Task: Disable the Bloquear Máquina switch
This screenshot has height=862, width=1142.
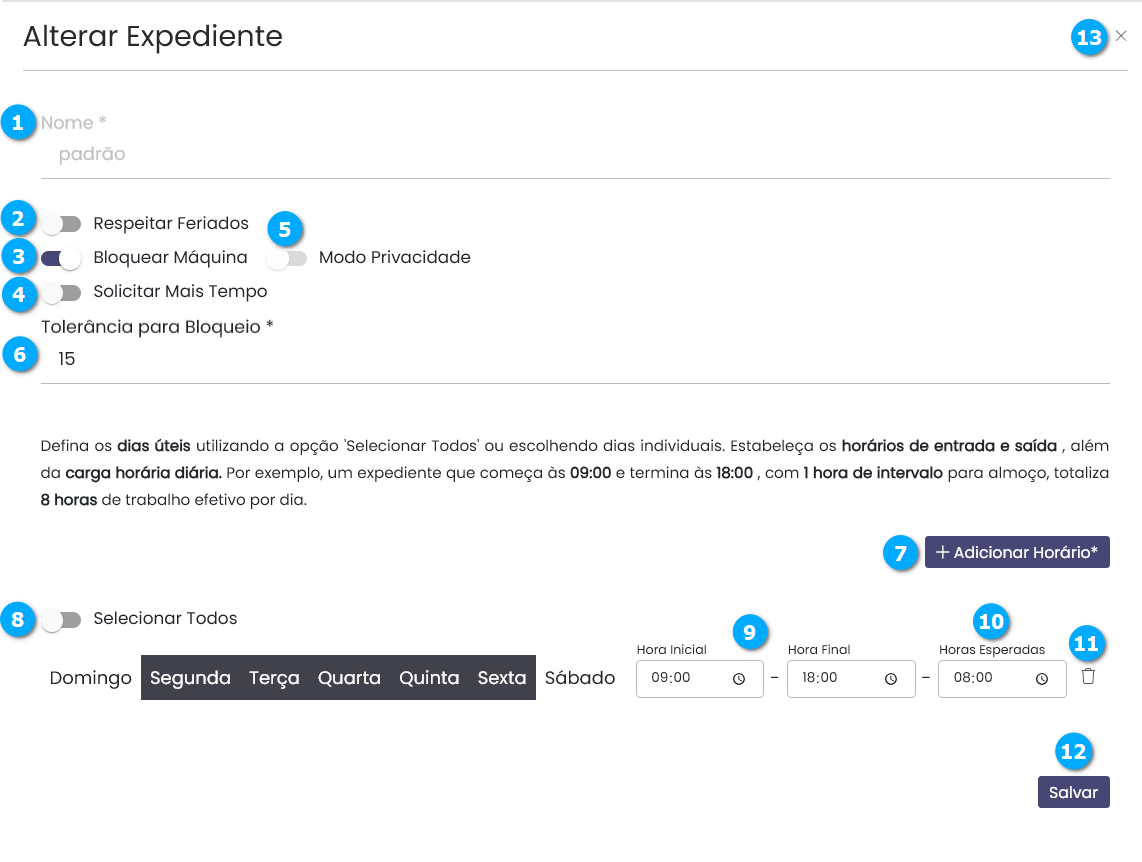Action: 61,258
